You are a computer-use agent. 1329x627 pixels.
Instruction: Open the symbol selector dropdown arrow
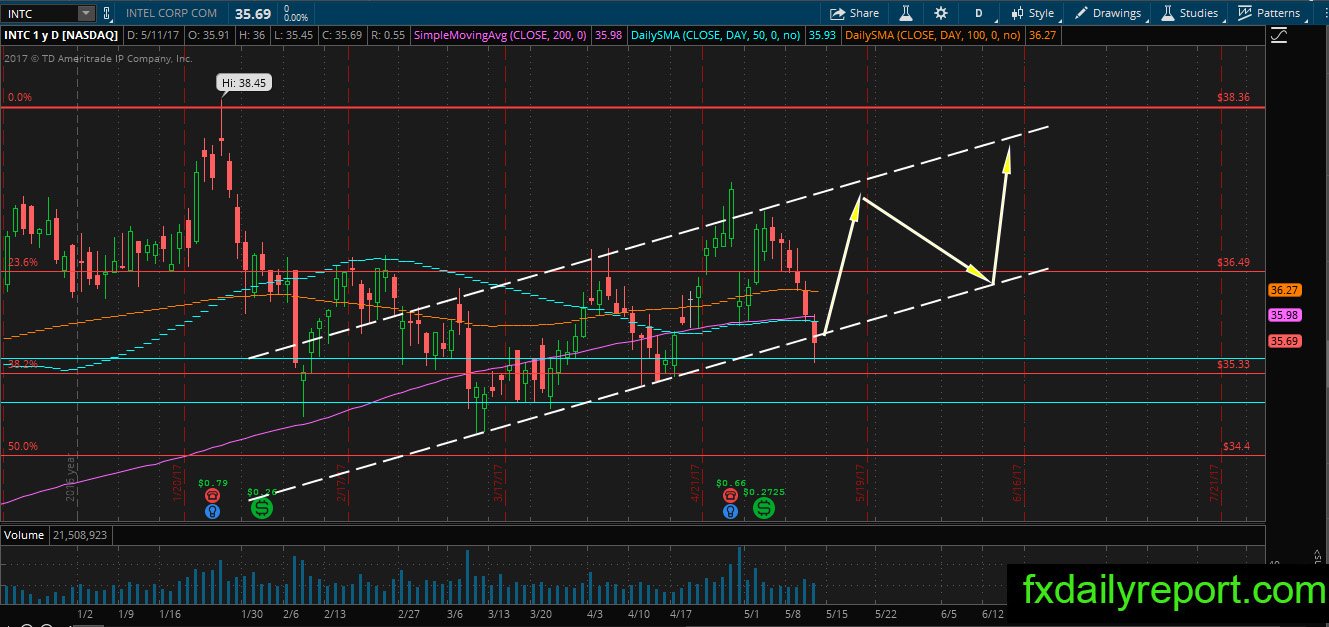pos(86,13)
